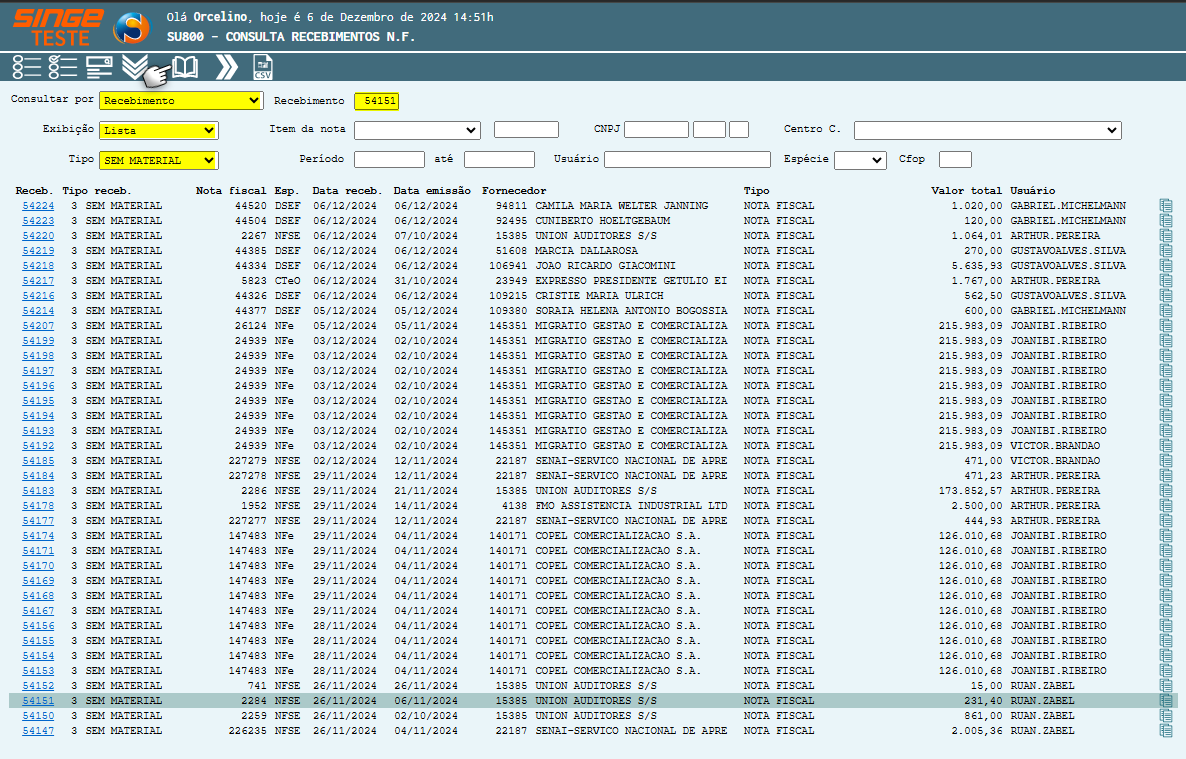Open the Tipo dropdown showing SEM MATERIAL
Screen dimensions: 1186x759
(x=158, y=160)
